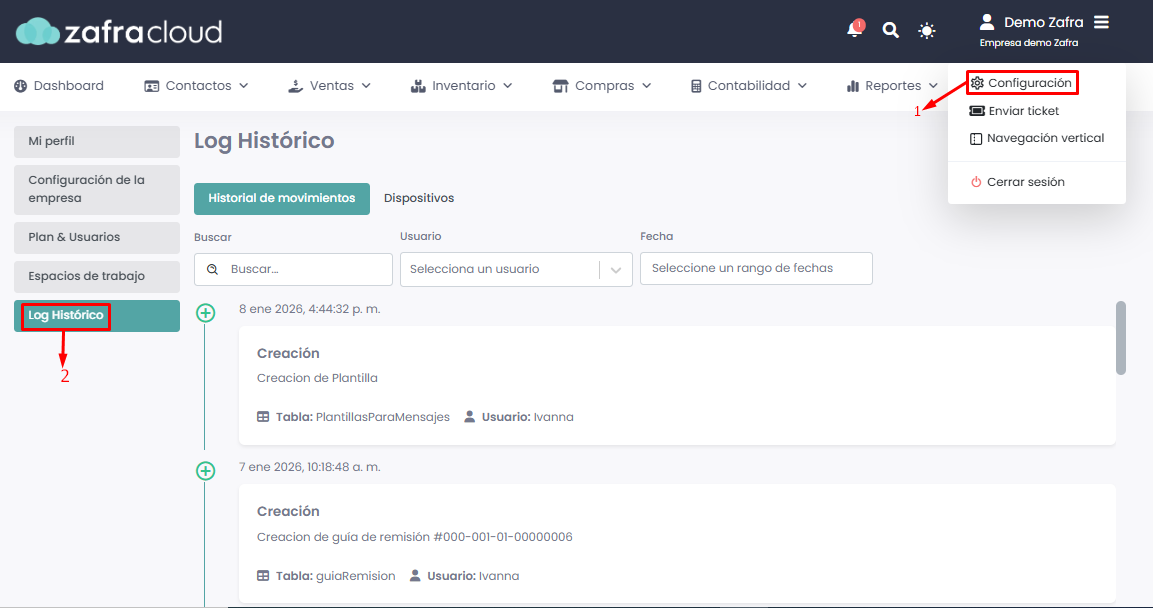
Task: Click the zafracloud logo
Action: click(119, 32)
